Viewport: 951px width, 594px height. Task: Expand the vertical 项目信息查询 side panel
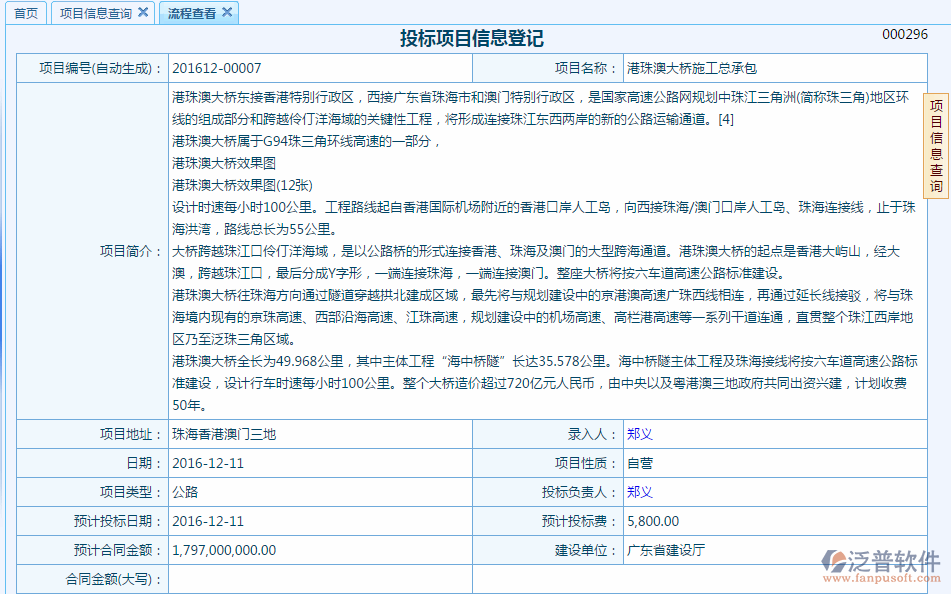936,146
